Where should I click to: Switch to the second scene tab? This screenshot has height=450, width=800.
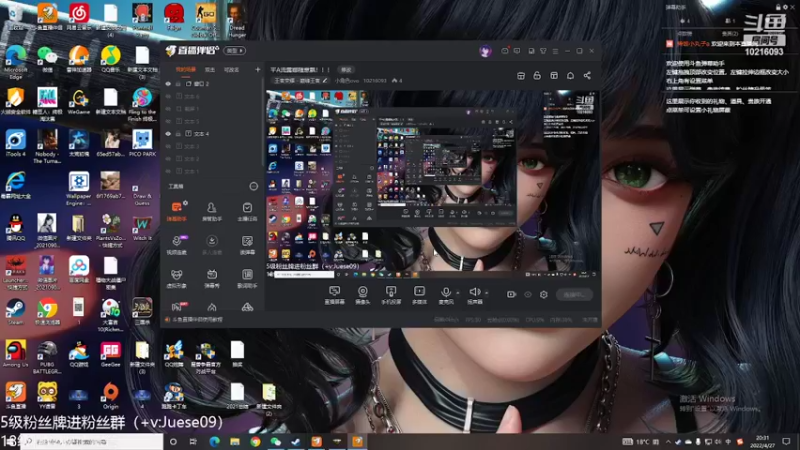[210, 69]
